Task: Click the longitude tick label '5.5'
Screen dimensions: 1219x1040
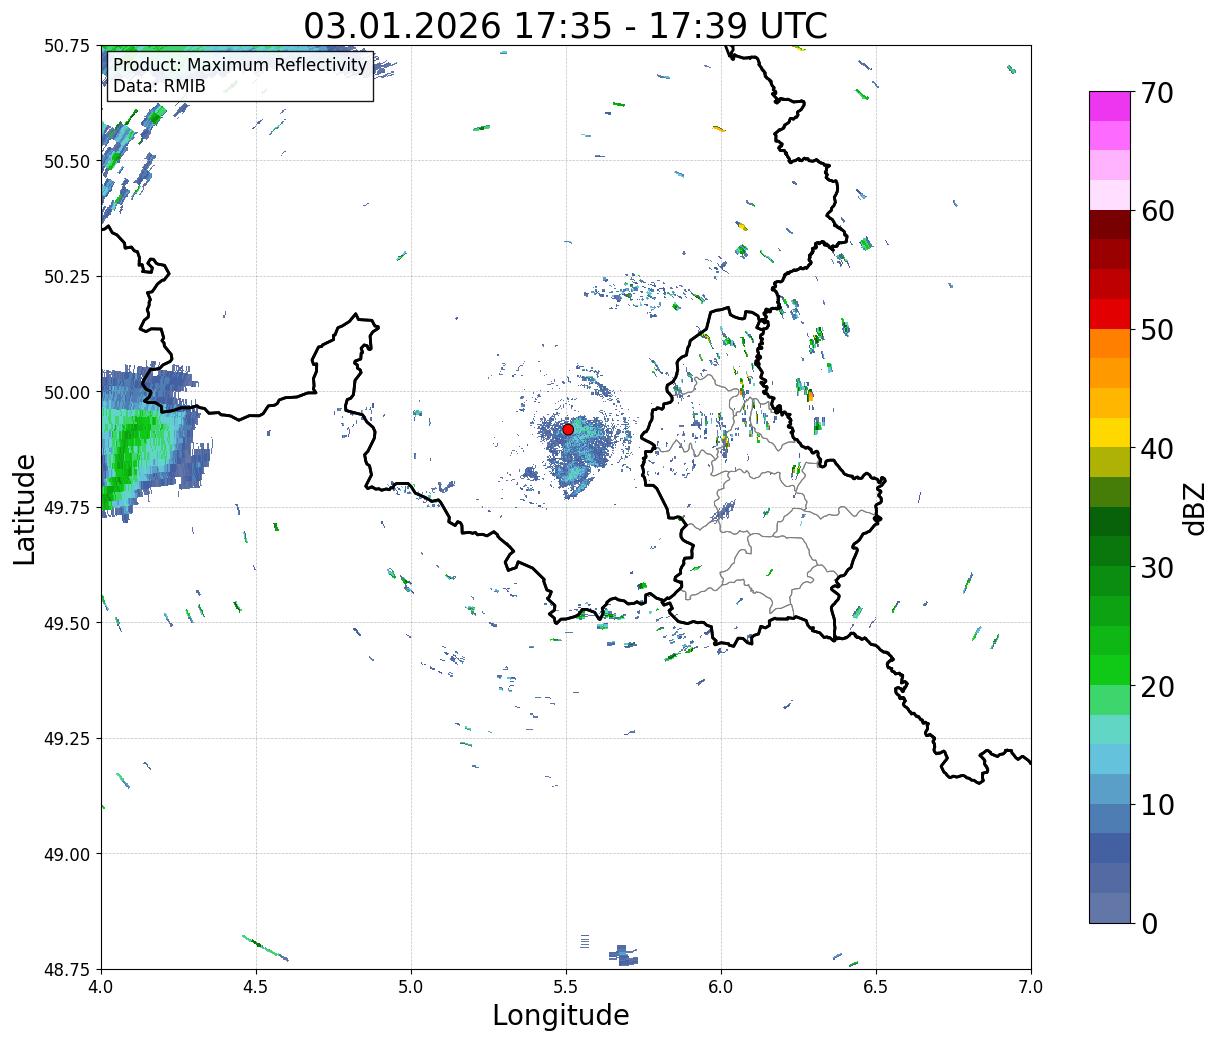Action: [x=566, y=986]
